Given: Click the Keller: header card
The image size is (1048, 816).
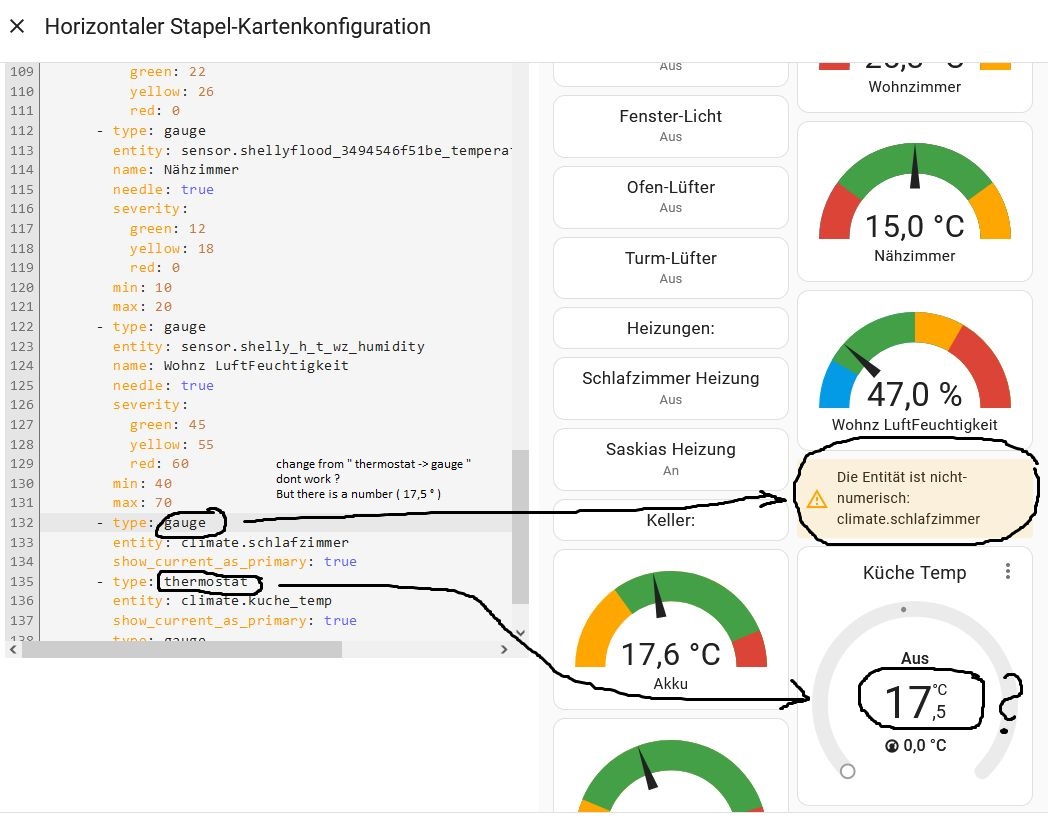Looking at the screenshot, I should click(670, 520).
